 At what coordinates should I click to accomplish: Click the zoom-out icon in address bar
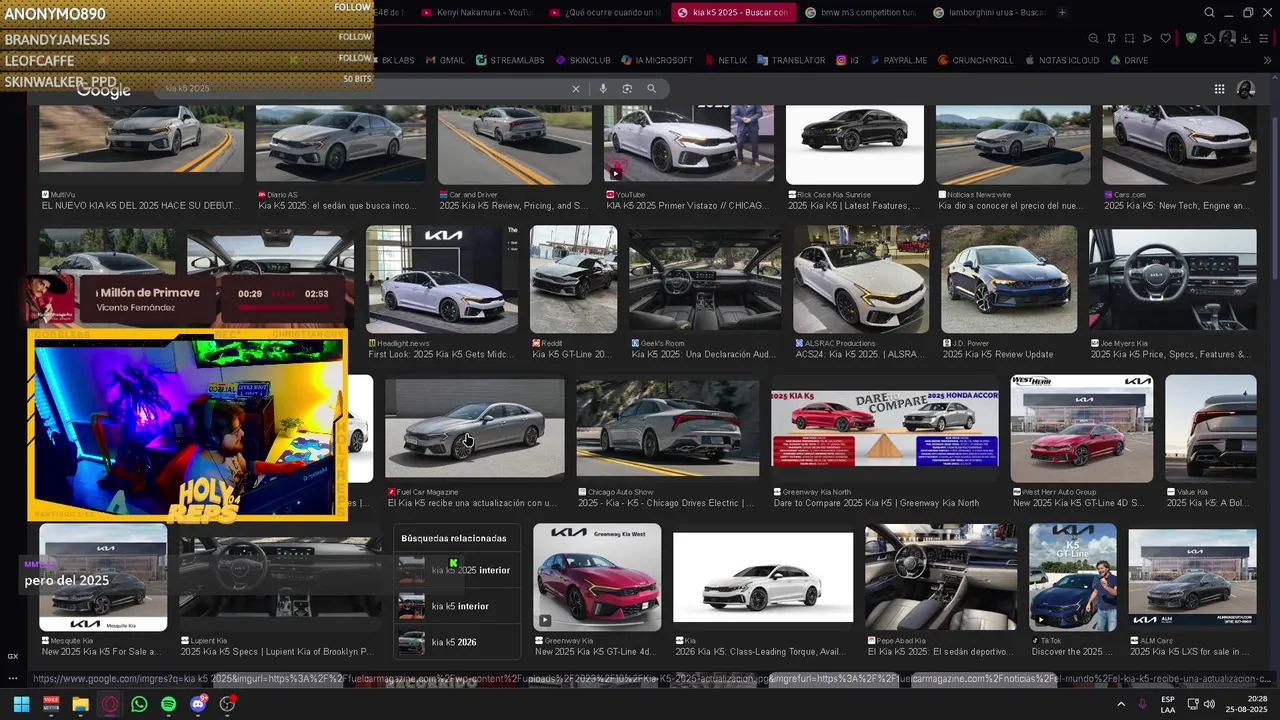pos(1093,38)
